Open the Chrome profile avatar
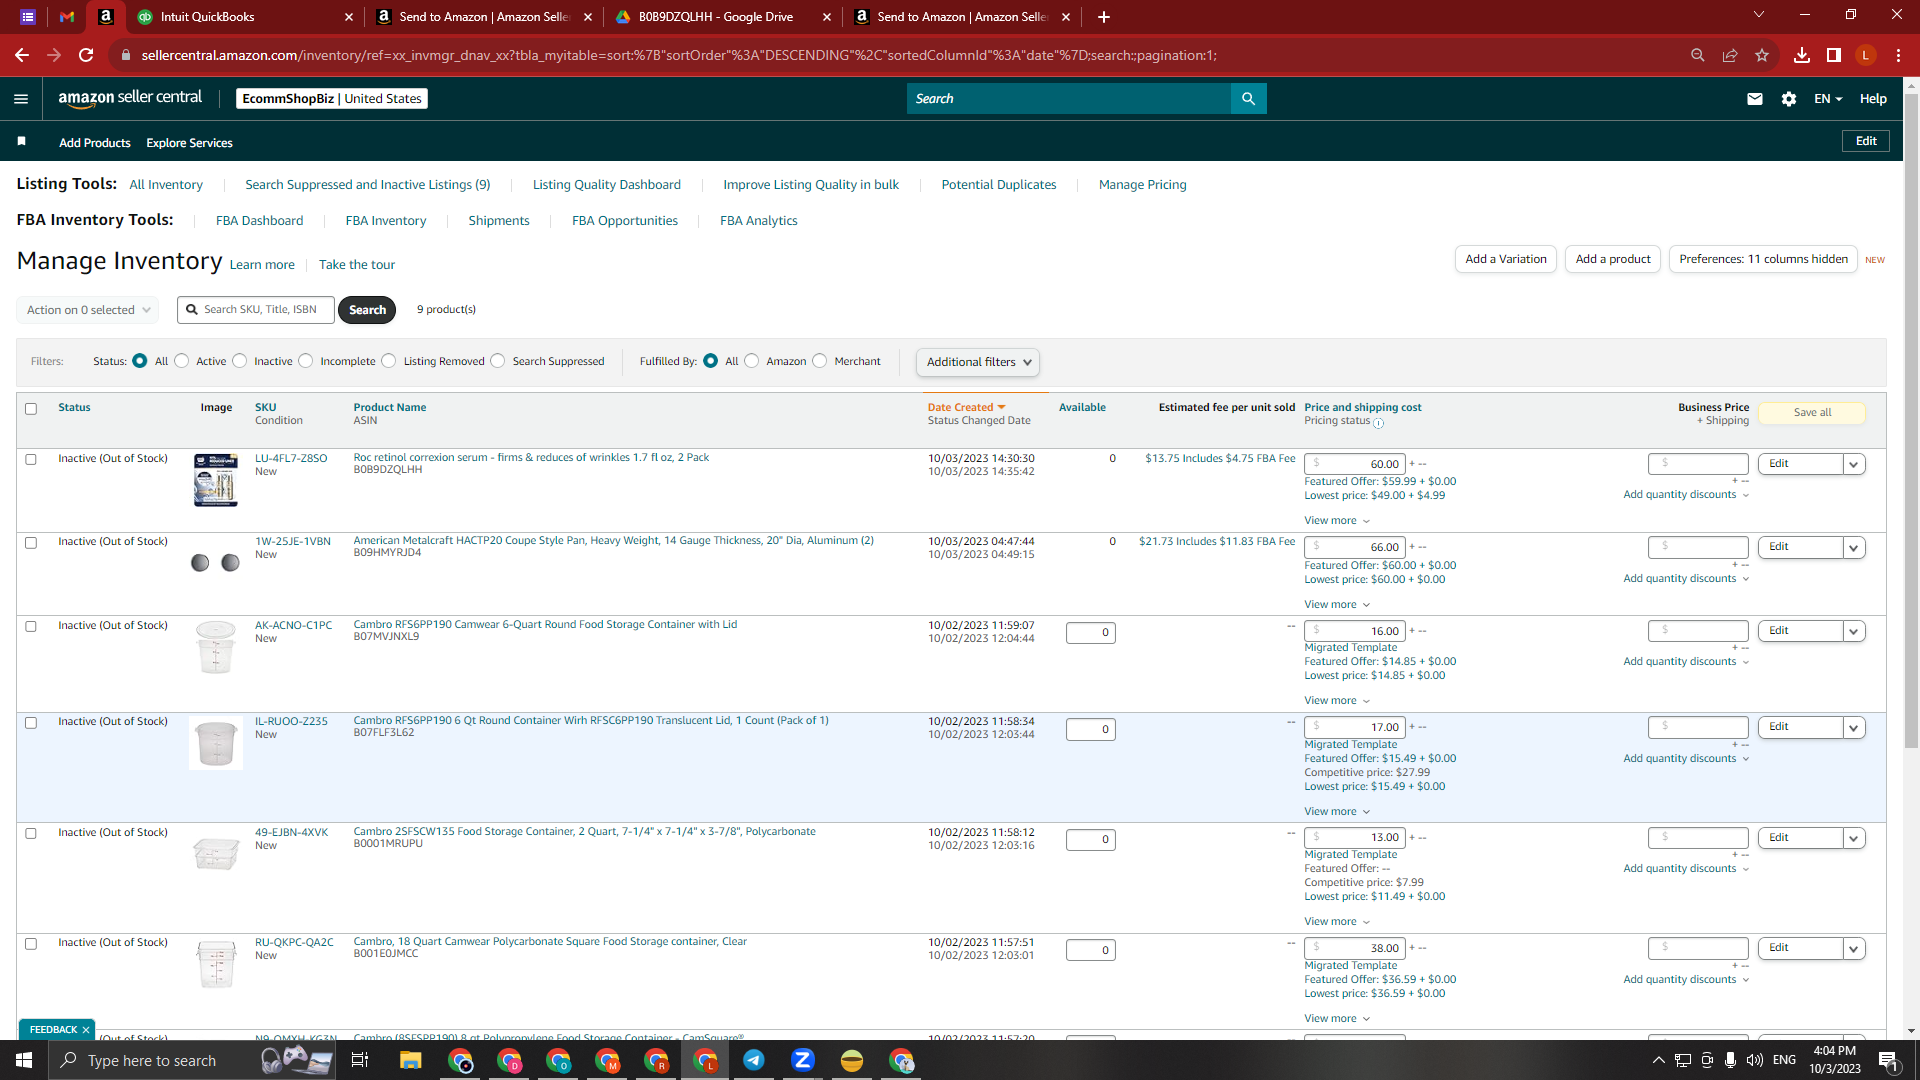Screen dimensions: 1920x1080 (1866, 55)
